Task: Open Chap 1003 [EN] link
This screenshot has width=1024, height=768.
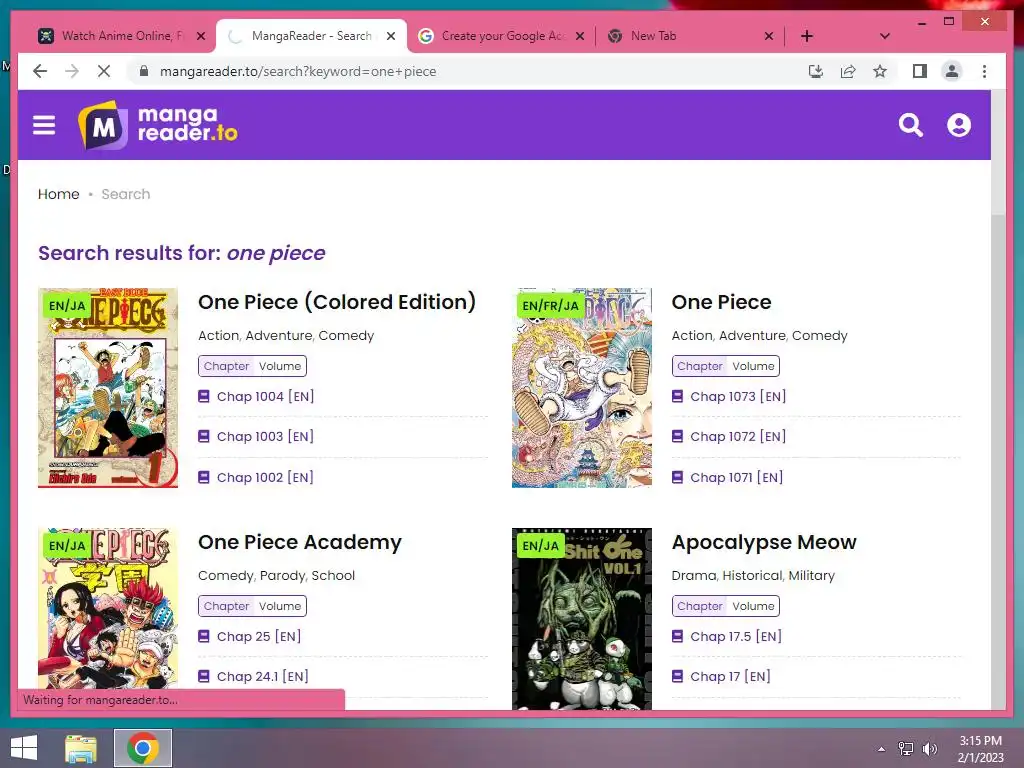Action: tap(265, 436)
